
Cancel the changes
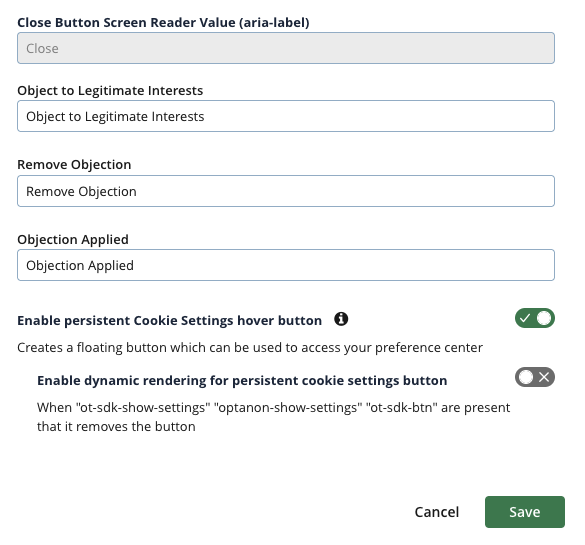coord(437,512)
